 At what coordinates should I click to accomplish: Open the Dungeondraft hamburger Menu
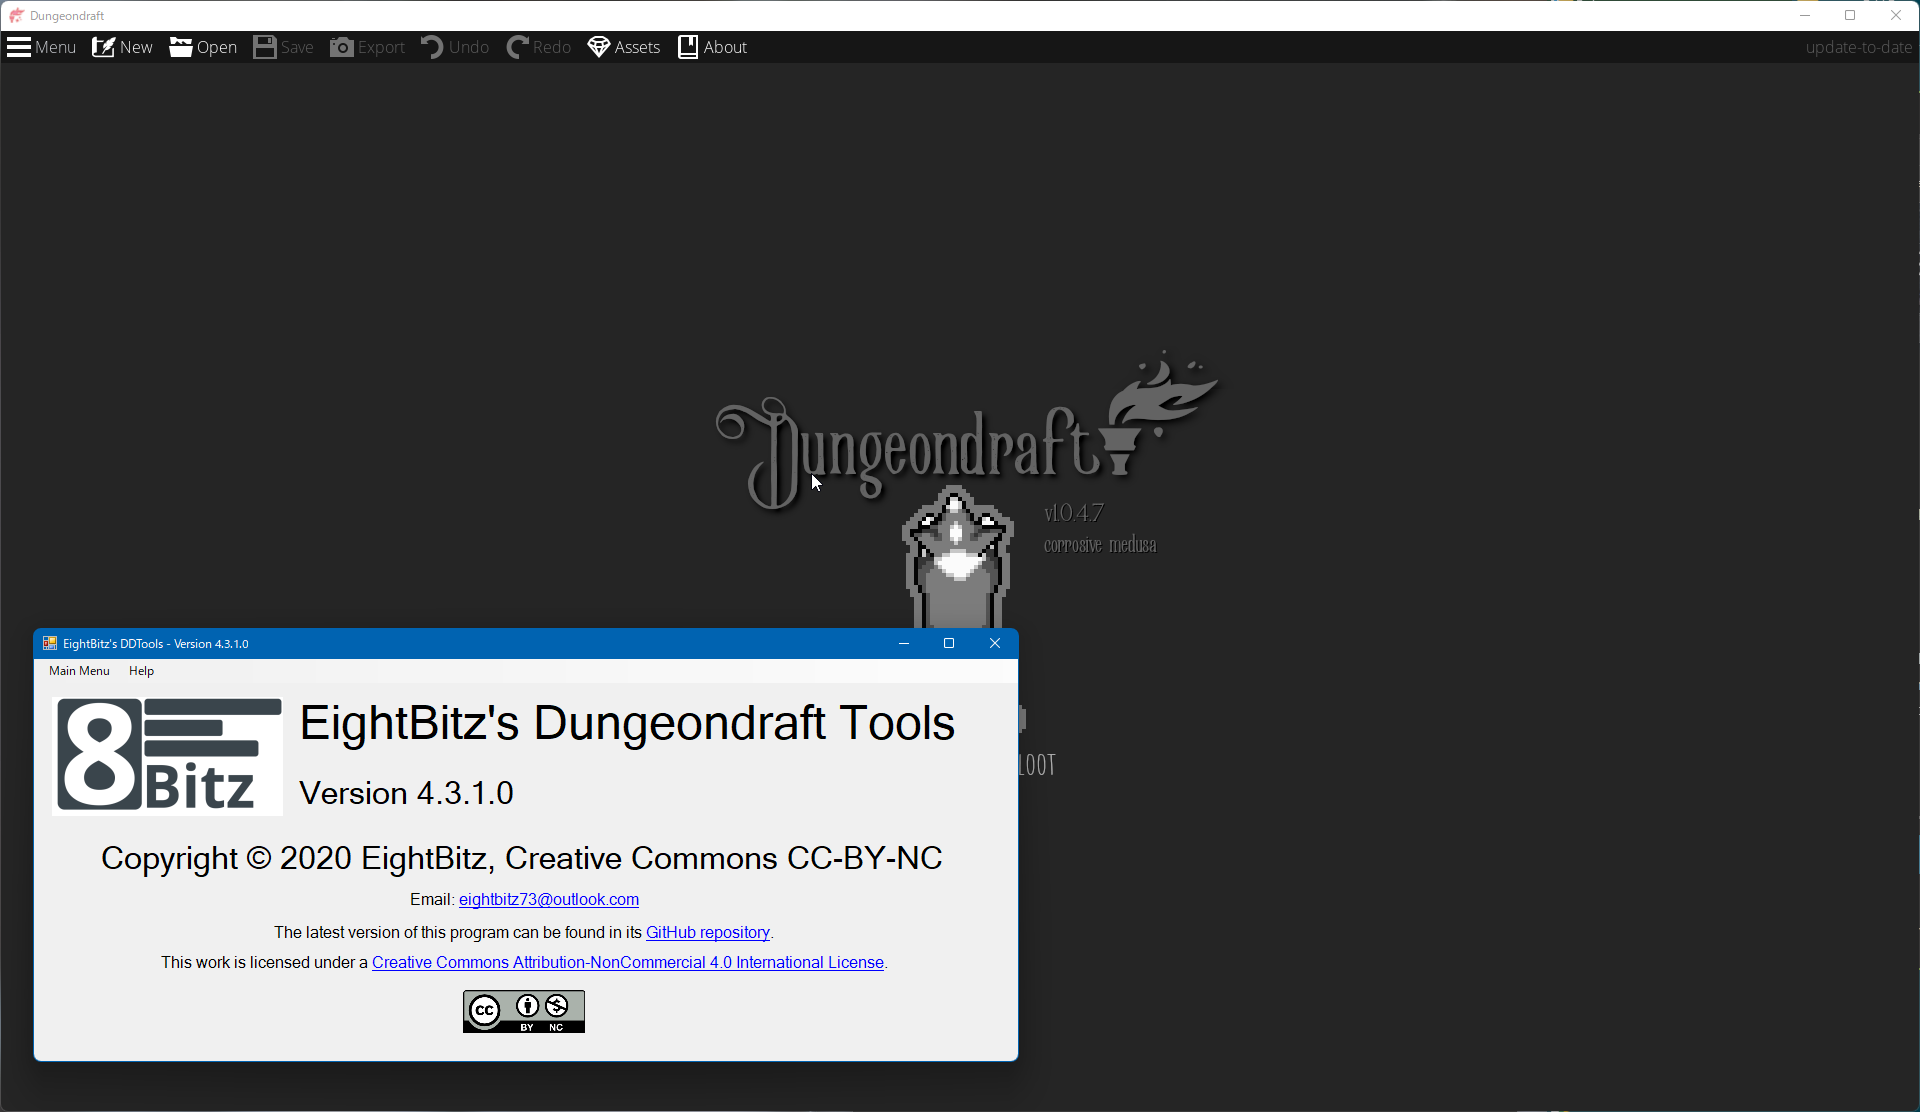(41, 47)
